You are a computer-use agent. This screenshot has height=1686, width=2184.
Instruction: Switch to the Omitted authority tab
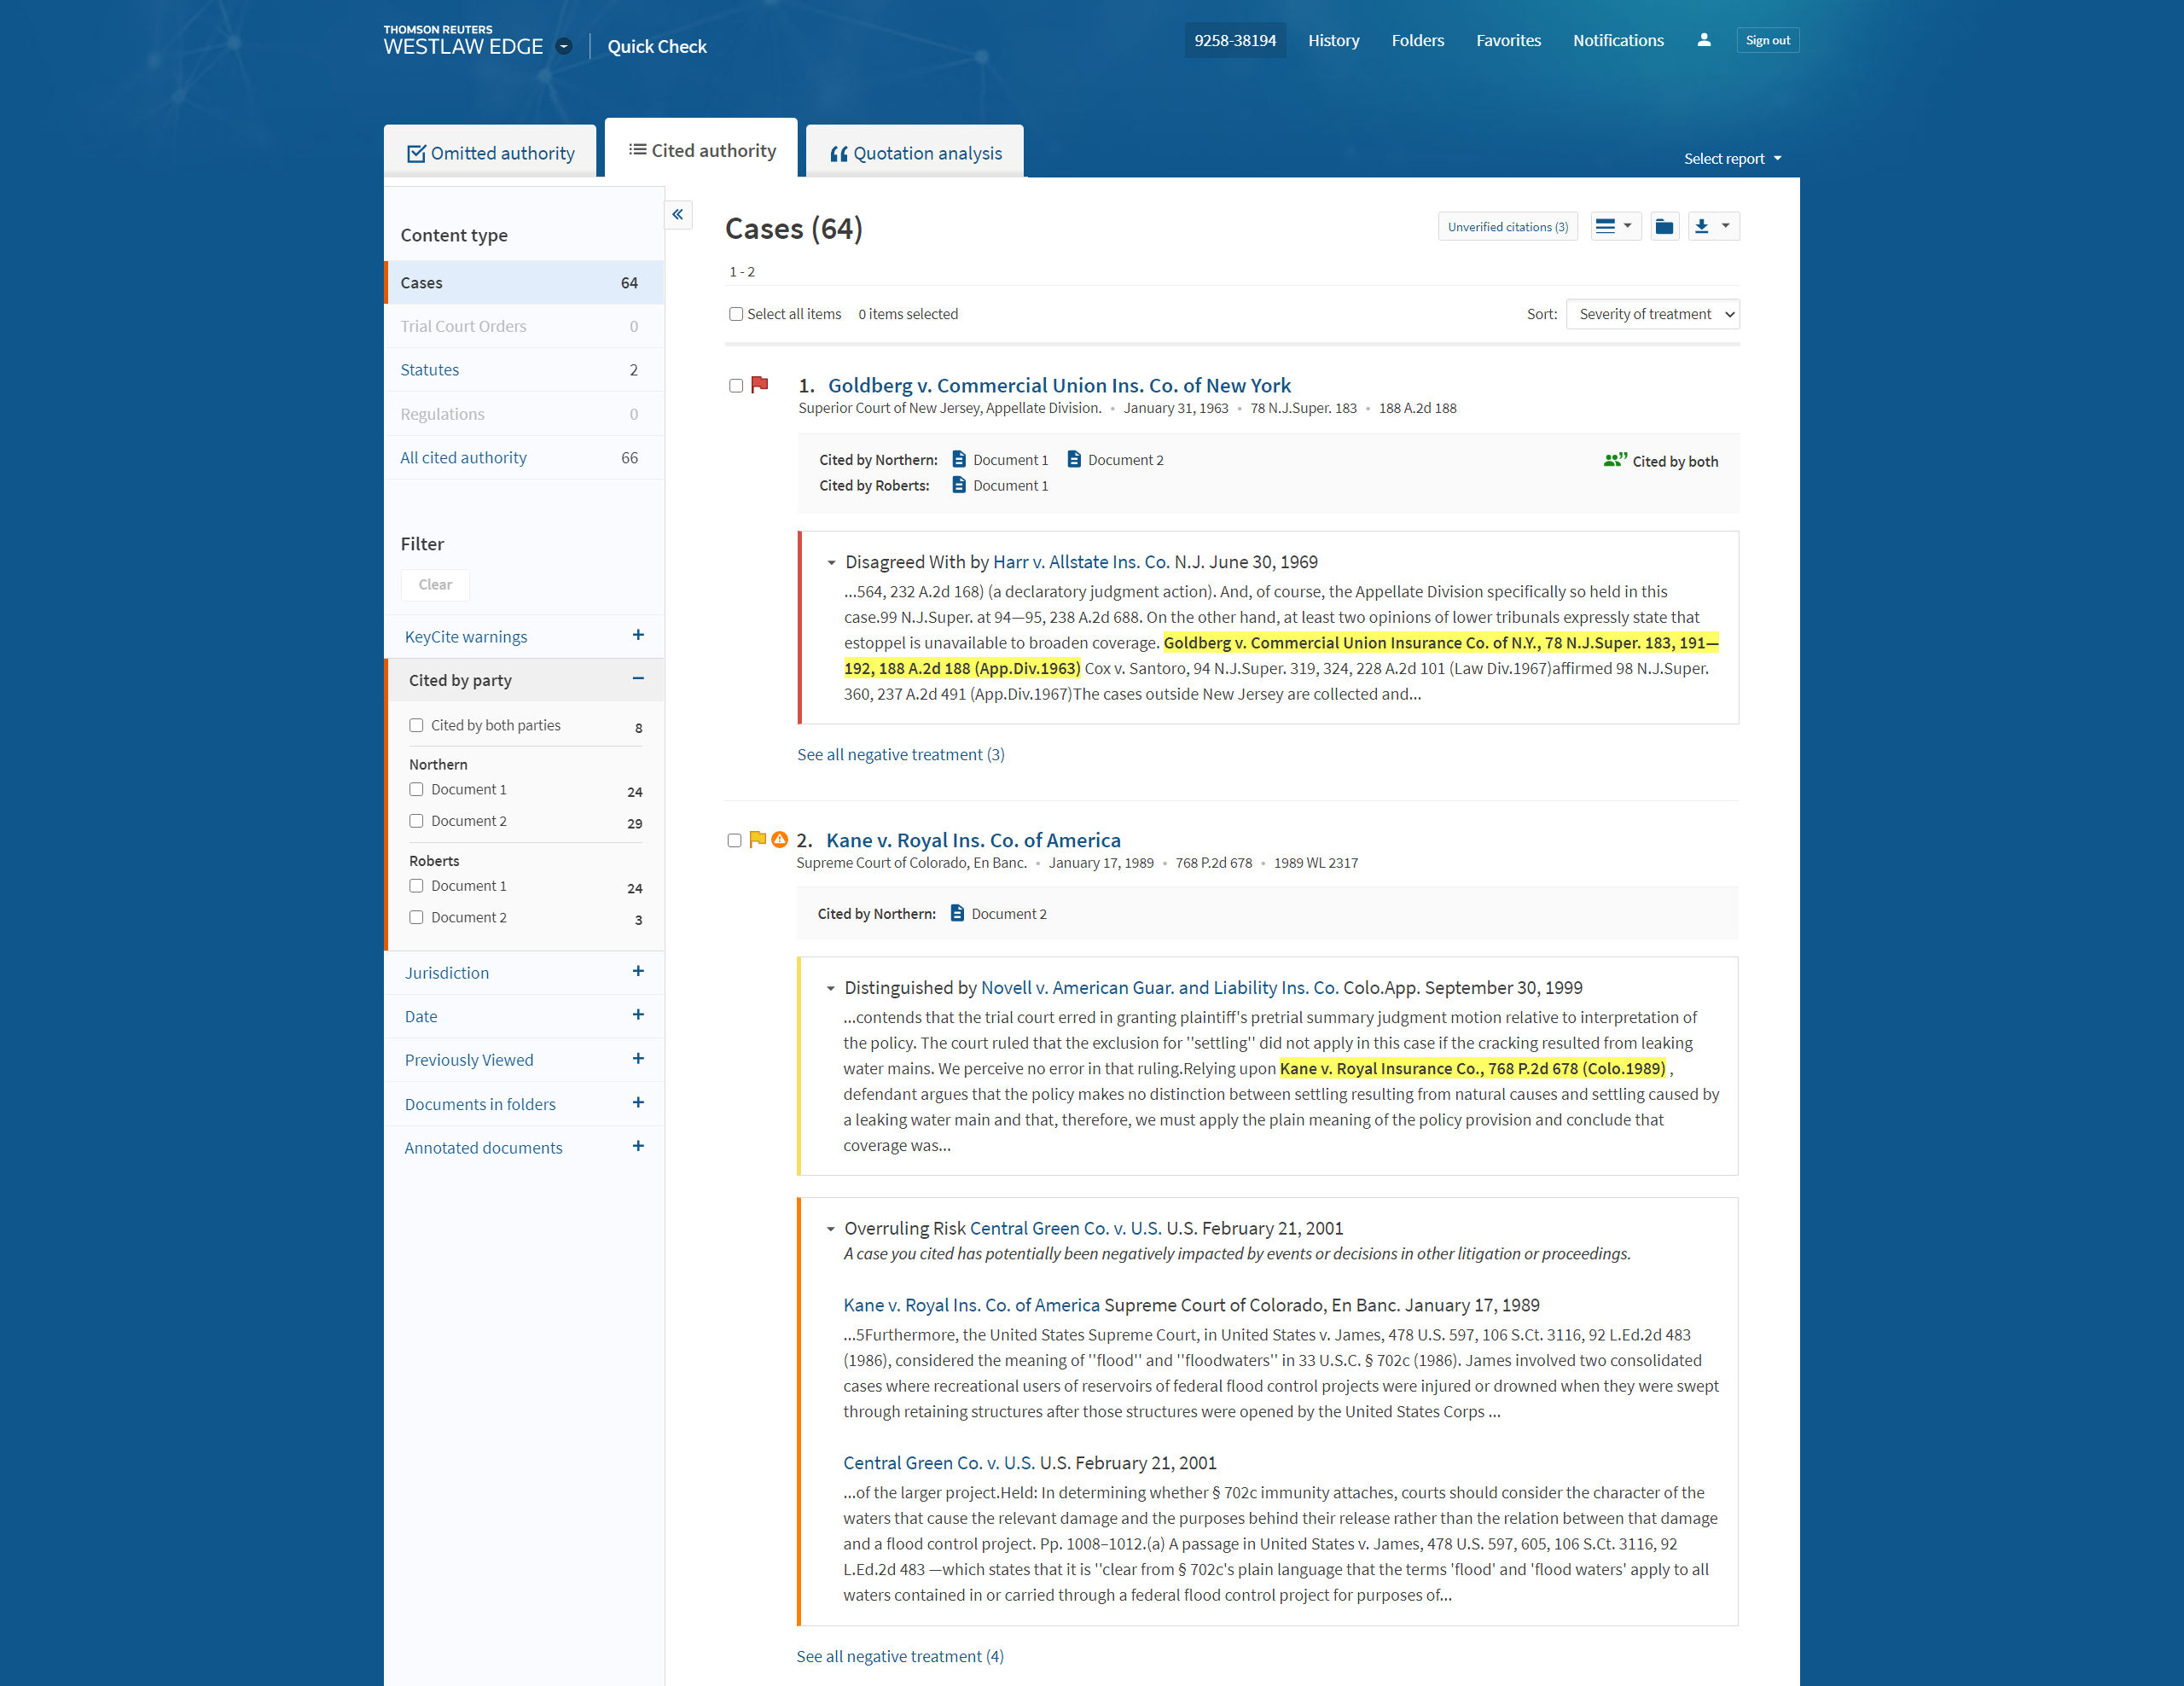pyautogui.click(x=490, y=153)
